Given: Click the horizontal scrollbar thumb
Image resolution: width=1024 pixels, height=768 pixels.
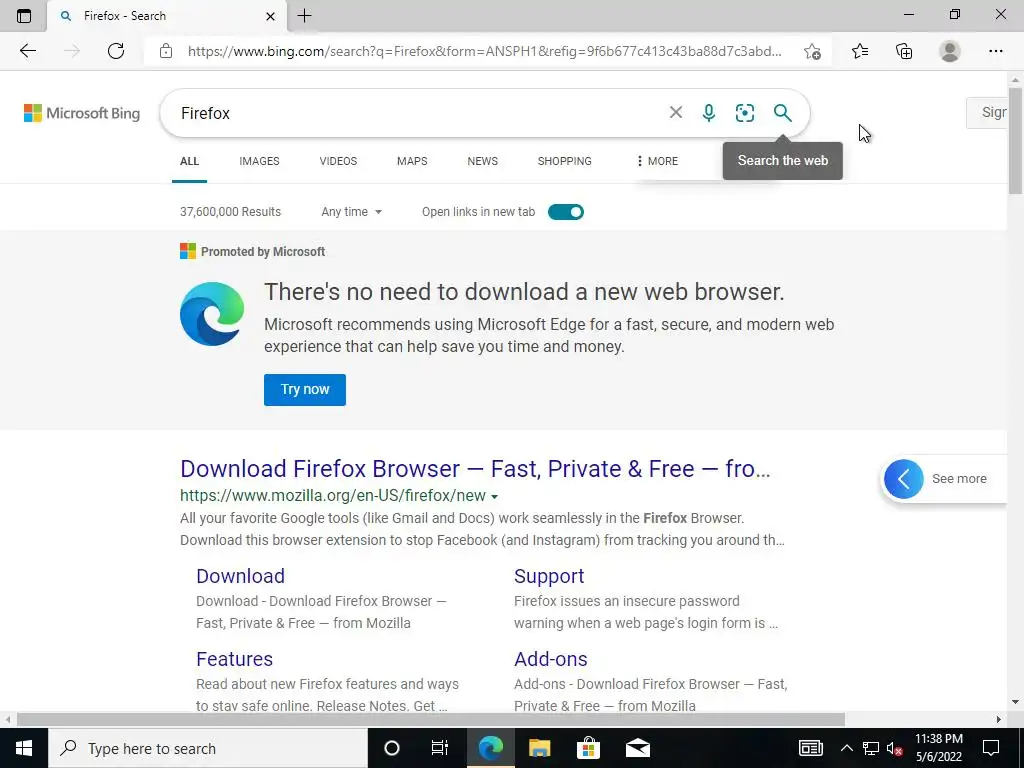Looking at the screenshot, I should tap(431, 720).
